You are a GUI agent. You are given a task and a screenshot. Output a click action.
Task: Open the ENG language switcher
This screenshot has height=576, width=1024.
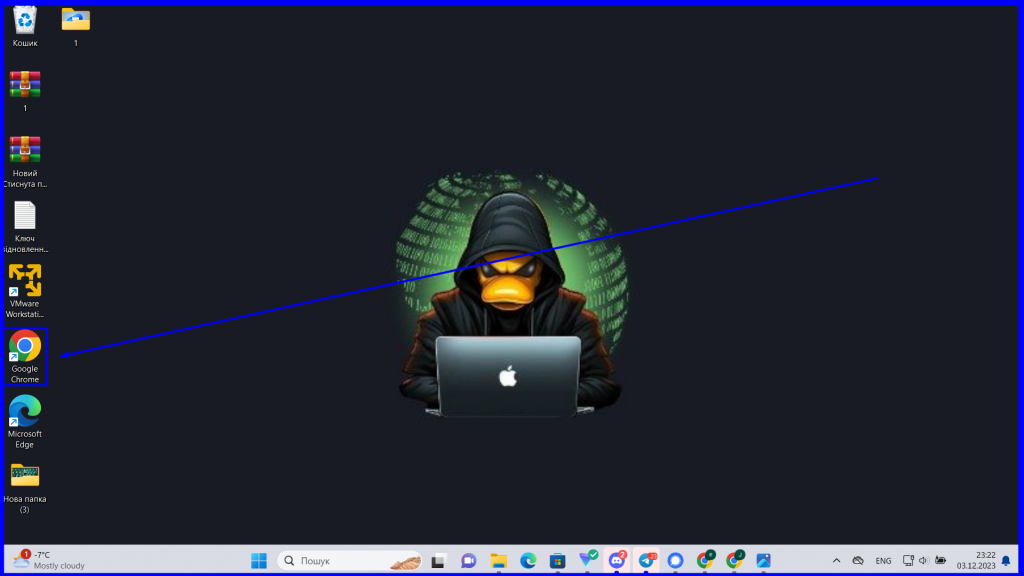[884, 560]
